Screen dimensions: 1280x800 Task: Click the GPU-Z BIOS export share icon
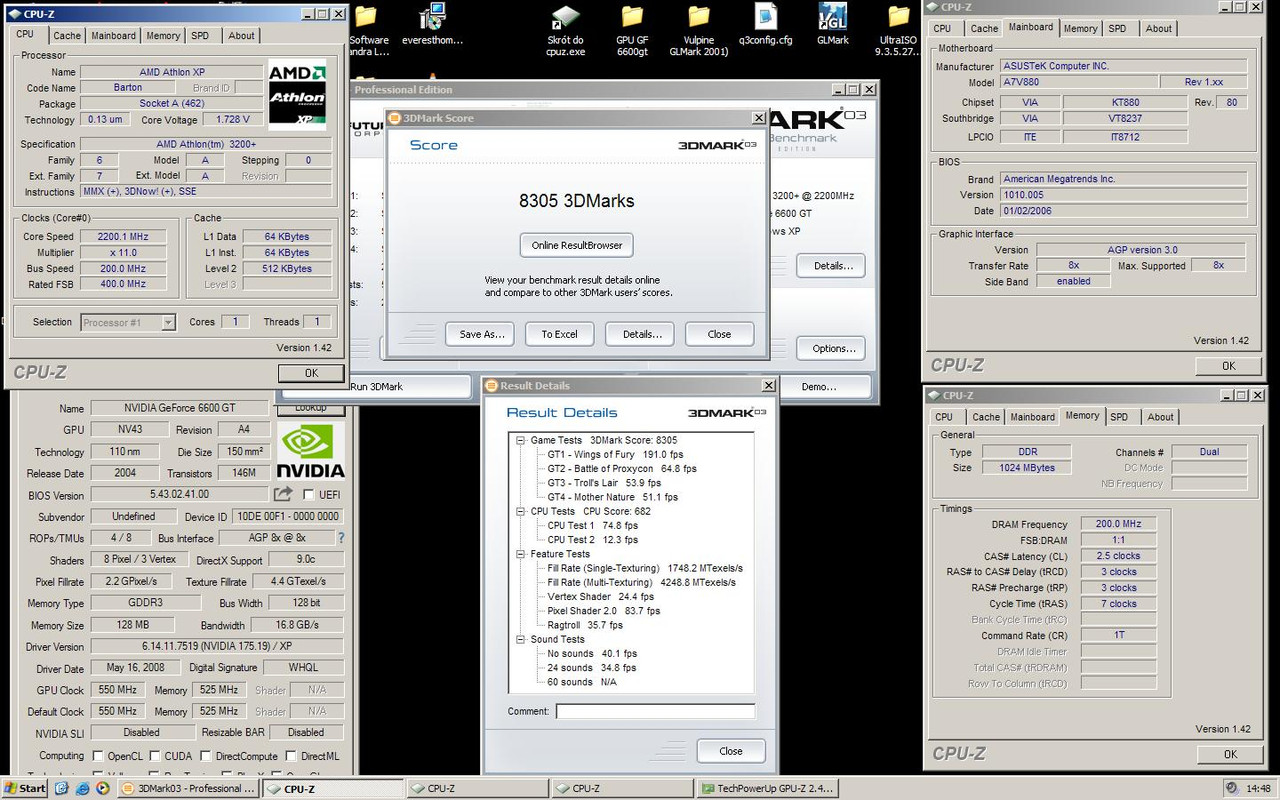pos(283,494)
